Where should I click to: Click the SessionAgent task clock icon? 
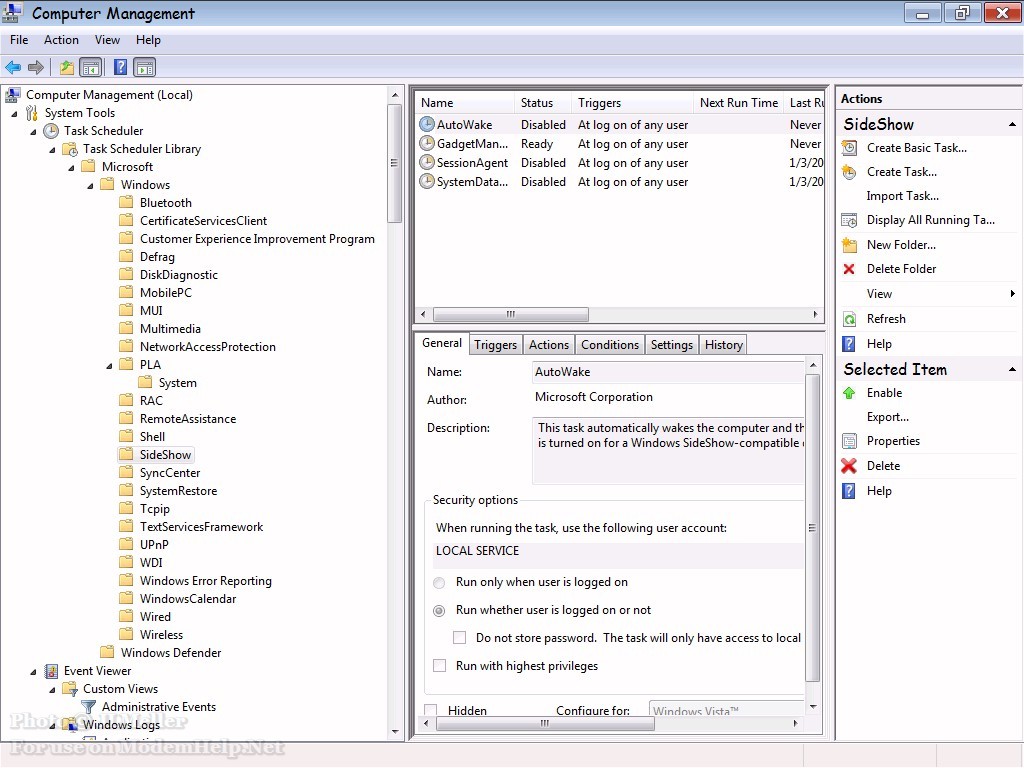point(426,162)
